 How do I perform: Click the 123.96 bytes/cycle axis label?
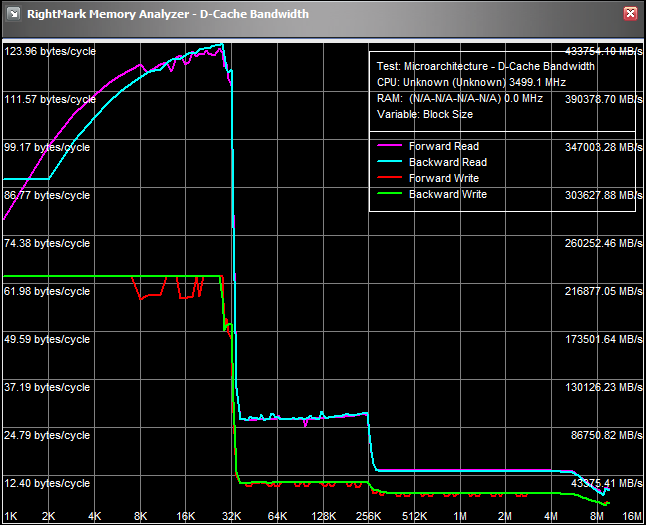pyautogui.click(x=50, y=52)
